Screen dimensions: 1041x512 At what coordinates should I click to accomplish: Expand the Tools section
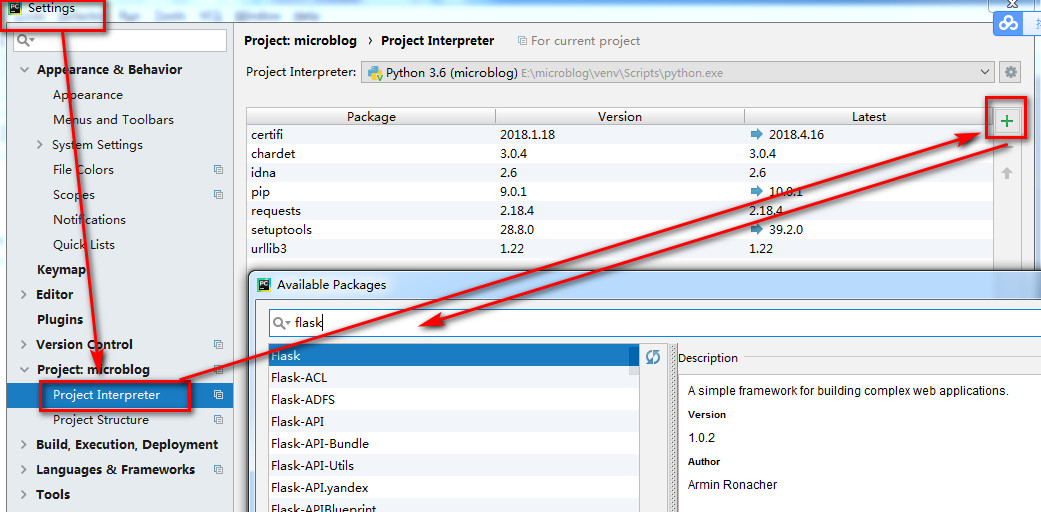(25, 494)
